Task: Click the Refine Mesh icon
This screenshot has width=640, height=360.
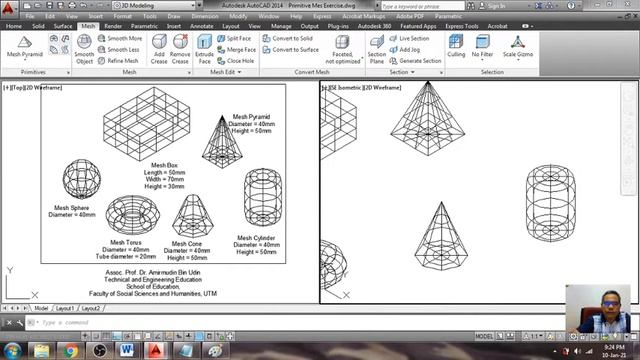Action: [x=102, y=60]
